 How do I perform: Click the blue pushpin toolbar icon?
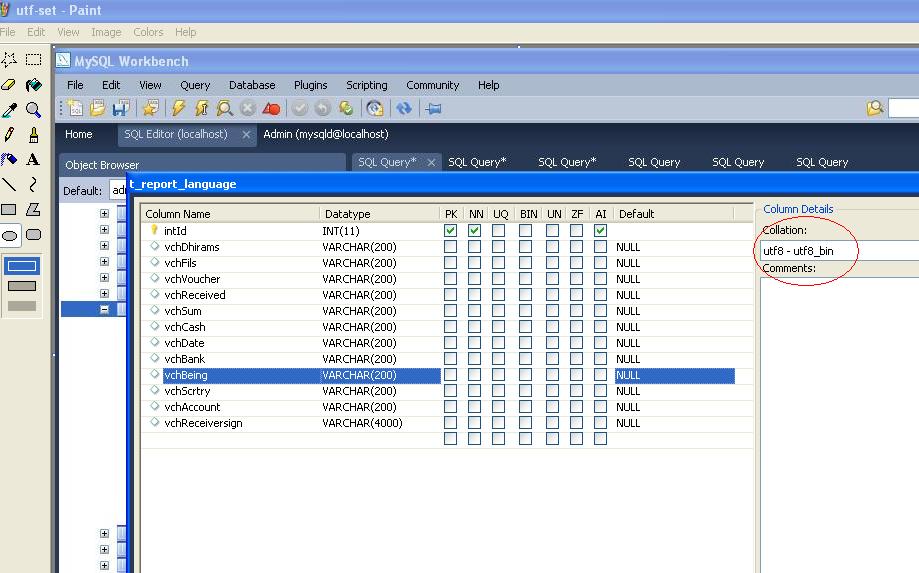[x=434, y=108]
